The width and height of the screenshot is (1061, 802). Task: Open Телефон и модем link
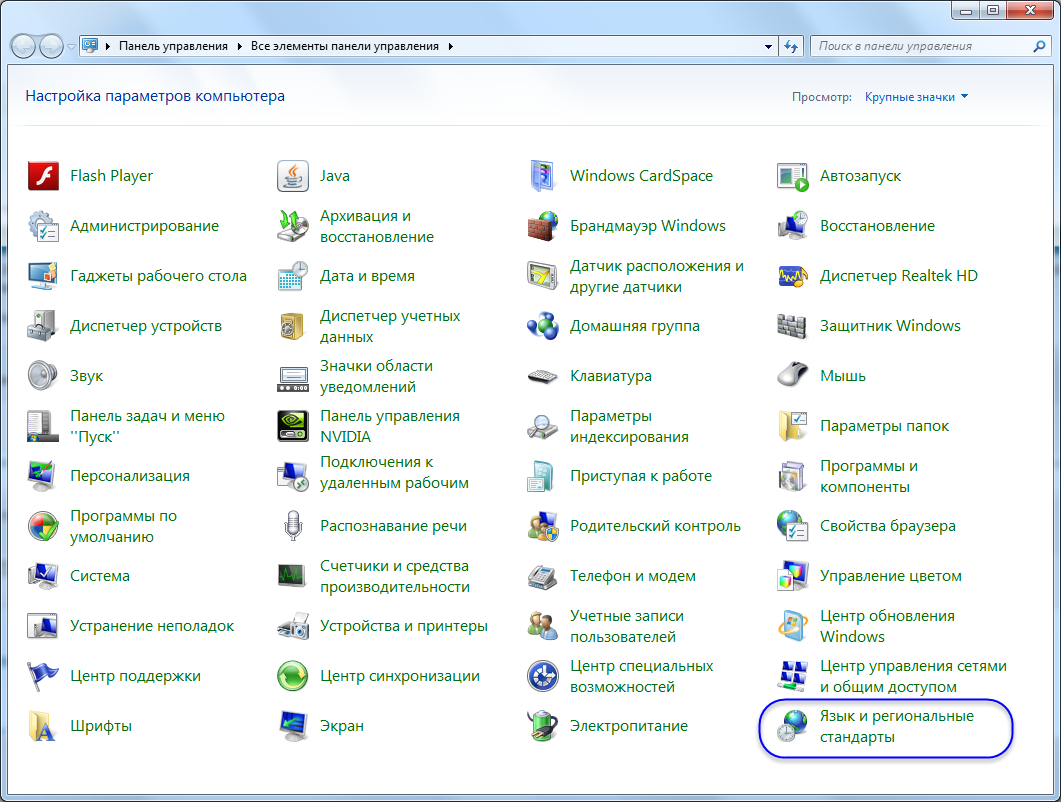point(633,576)
